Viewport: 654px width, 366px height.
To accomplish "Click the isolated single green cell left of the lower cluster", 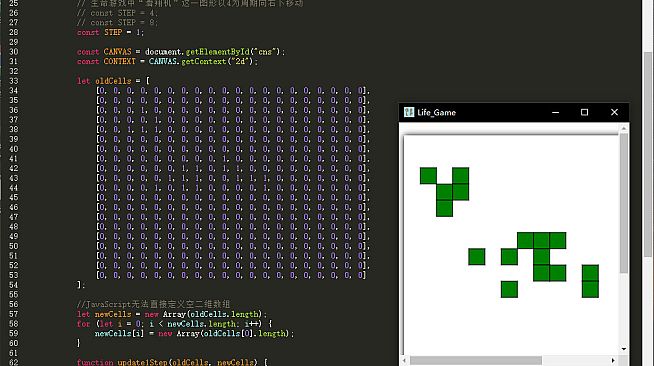I will tap(476, 256).
